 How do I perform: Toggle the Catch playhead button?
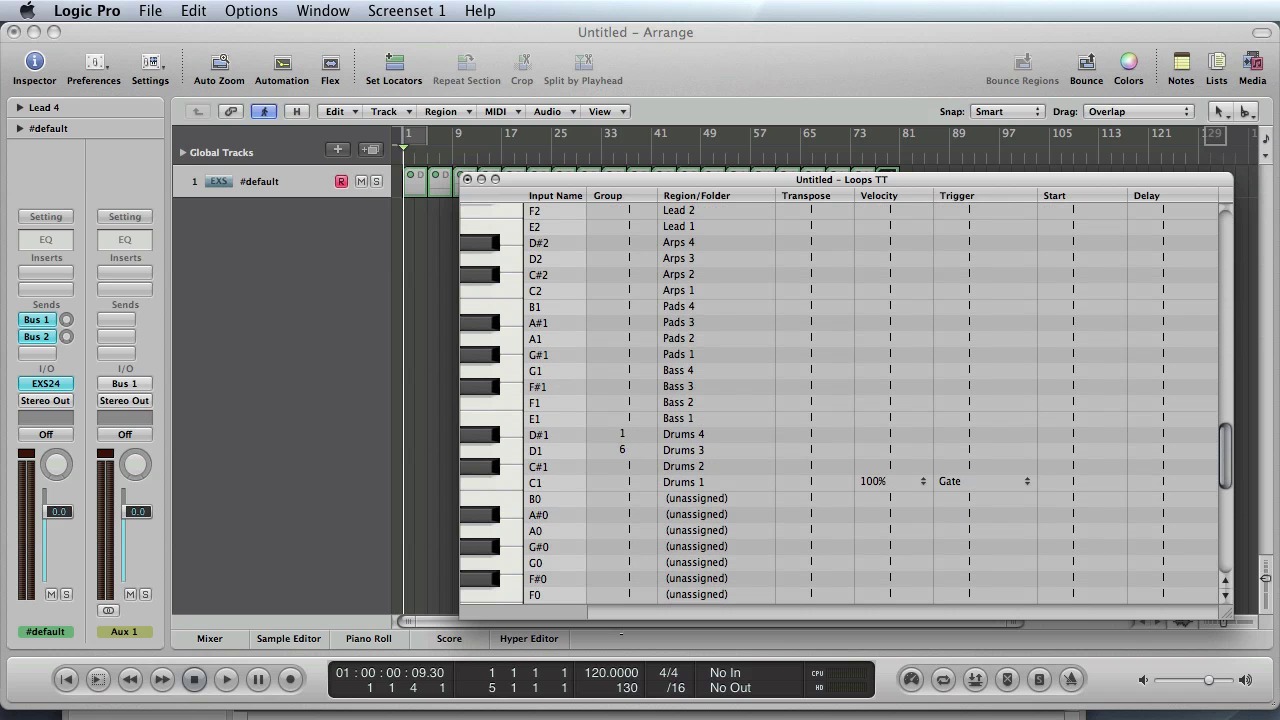(264, 112)
